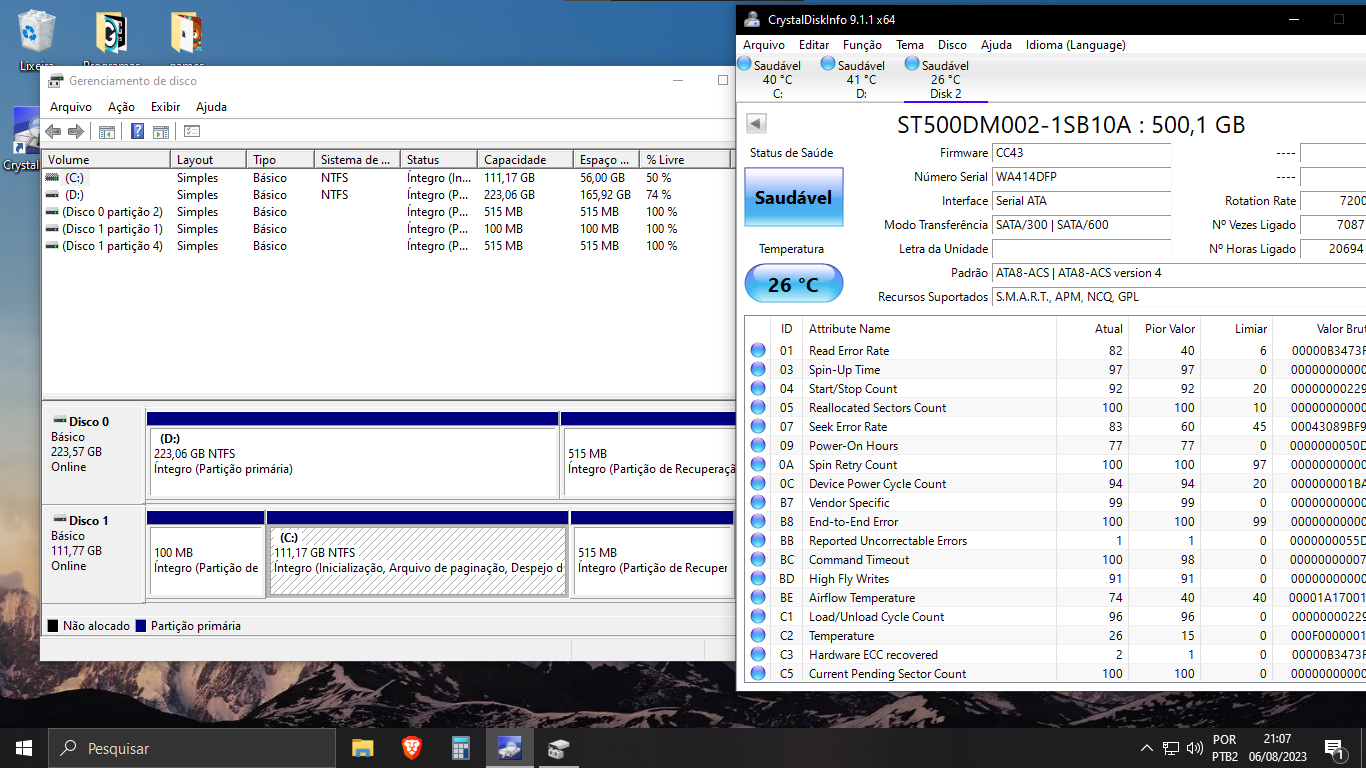Select the (C:) 111,17 GB NTFS partition block
The height and width of the screenshot is (768, 1366).
point(418,553)
